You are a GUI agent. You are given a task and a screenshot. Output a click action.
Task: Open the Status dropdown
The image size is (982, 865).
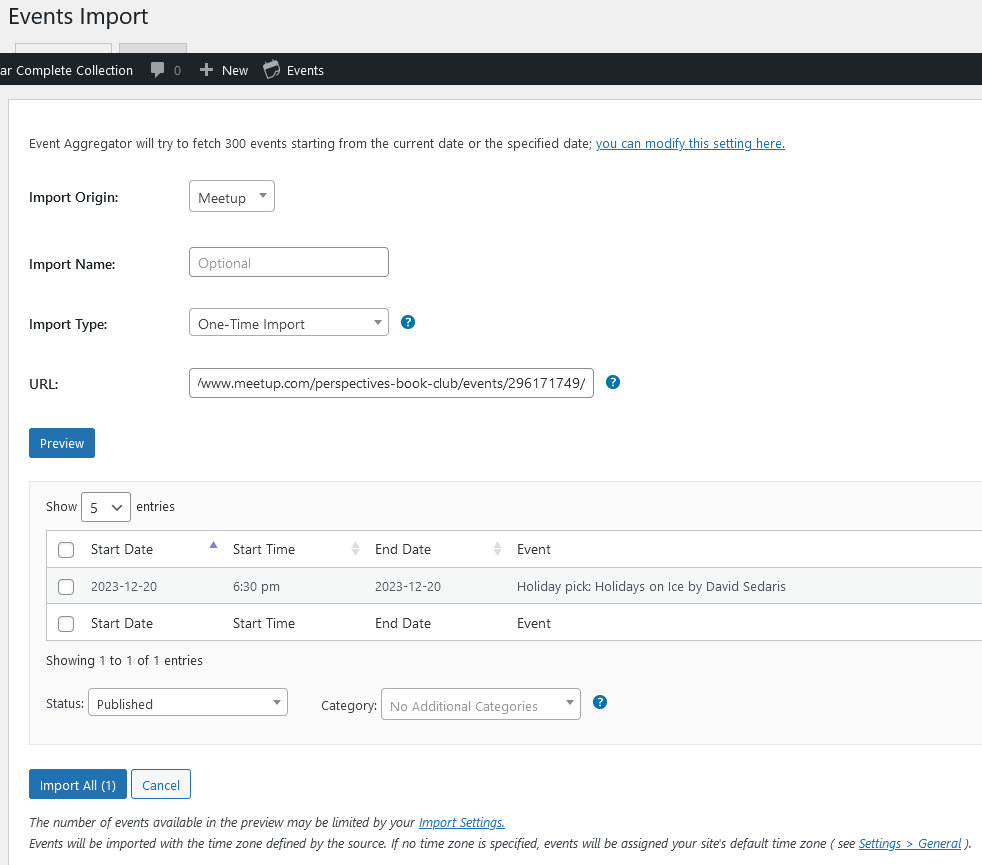click(x=187, y=702)
